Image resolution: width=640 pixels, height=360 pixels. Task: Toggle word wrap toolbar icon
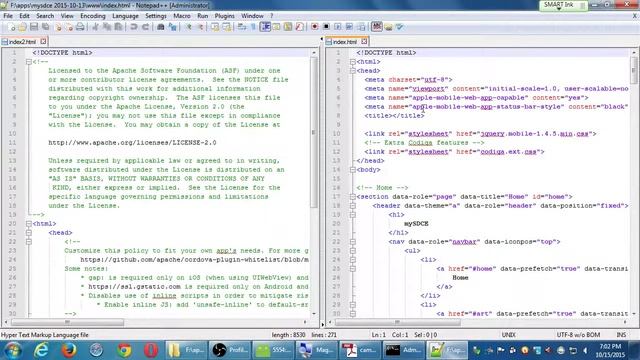(242, 27)
